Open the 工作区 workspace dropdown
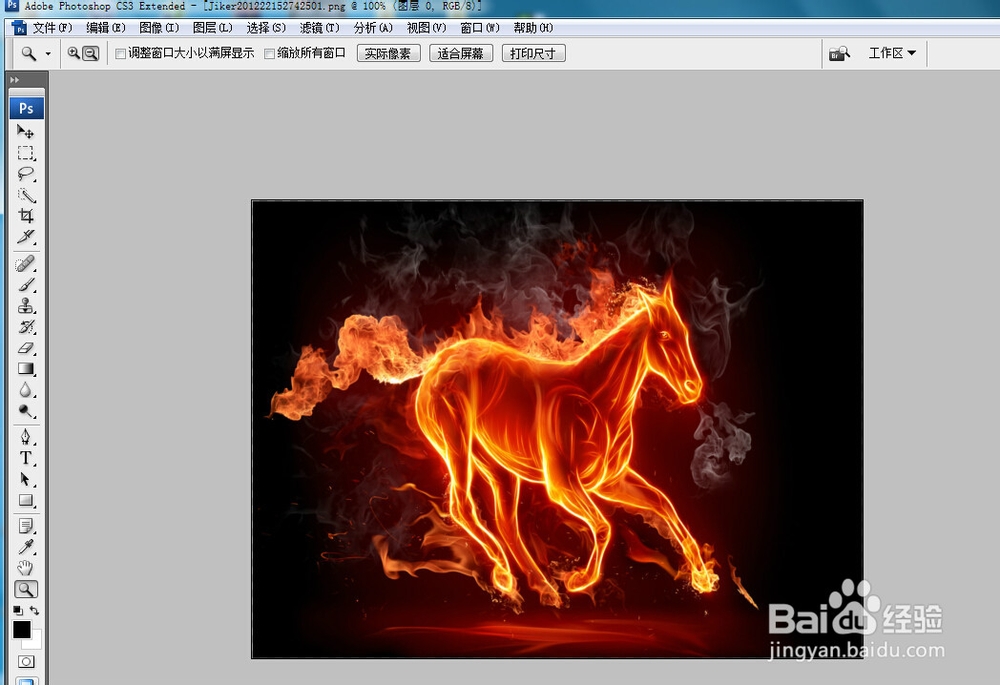This screenshot has height=685, width=1000. pyautogui.click(x=892, y=53)
